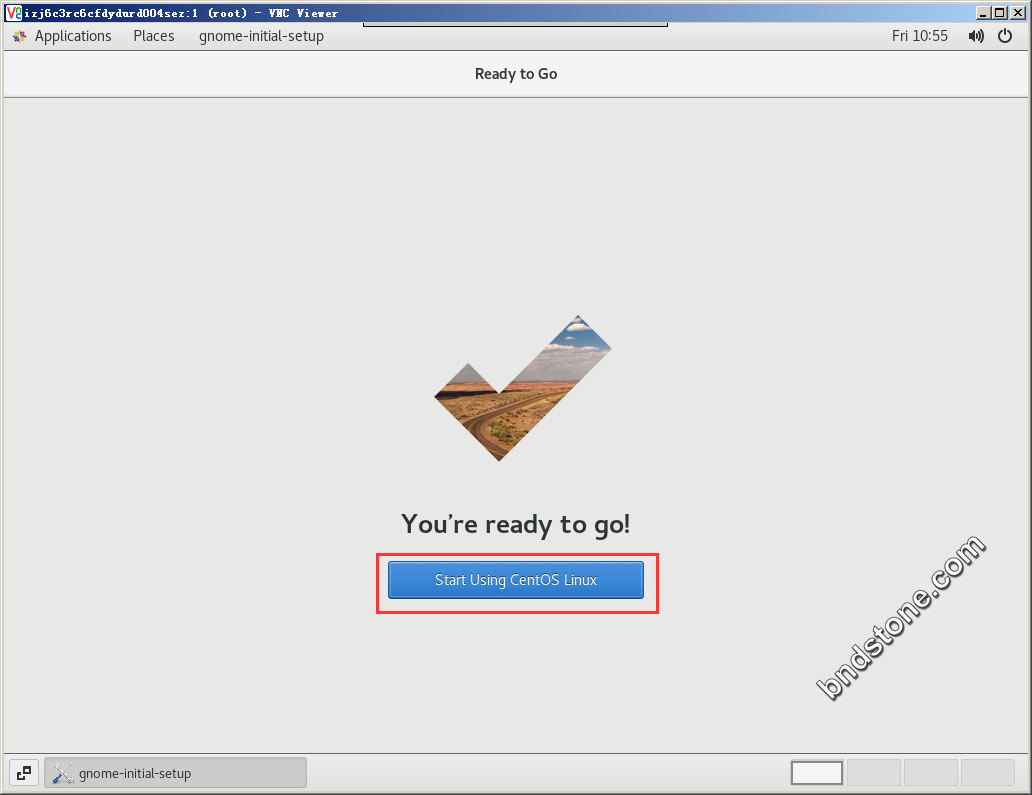
Task: Click the Ready to Go header title
Action: tap(516, 74)
